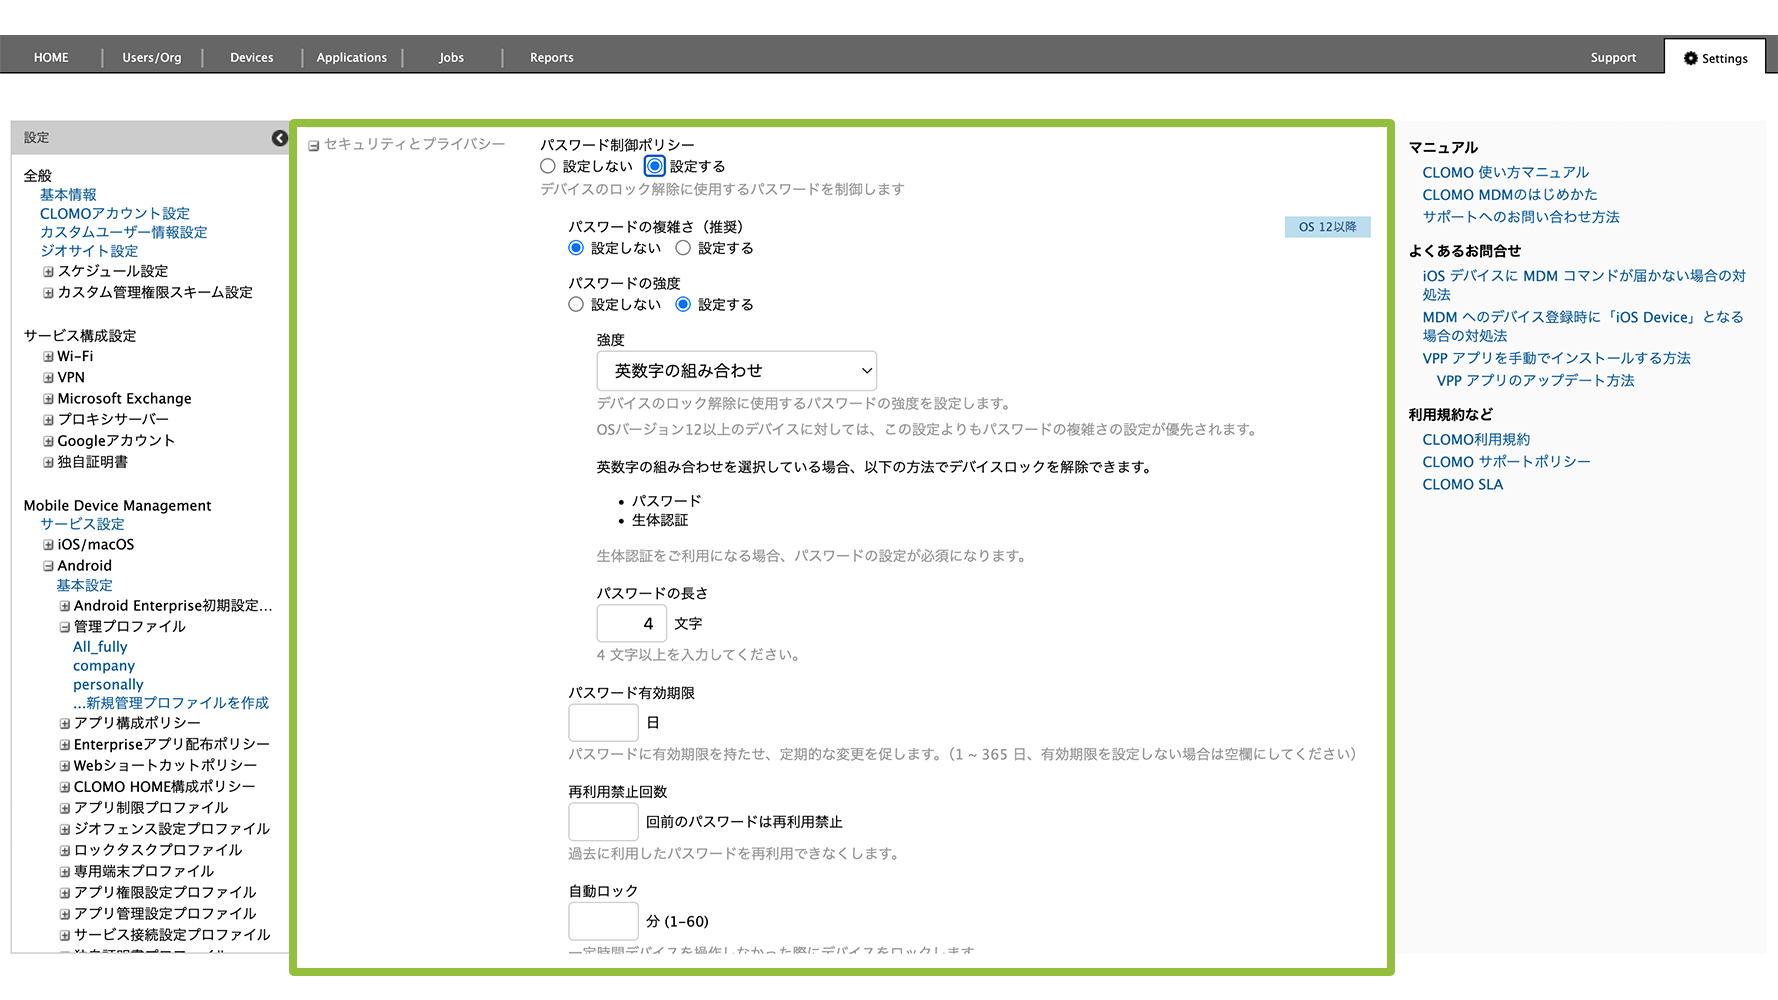Collapse the 設定 sidebar with arrow icon
The width and height of the screenshot is (1778, 1000).
click(x=279, y=138)
